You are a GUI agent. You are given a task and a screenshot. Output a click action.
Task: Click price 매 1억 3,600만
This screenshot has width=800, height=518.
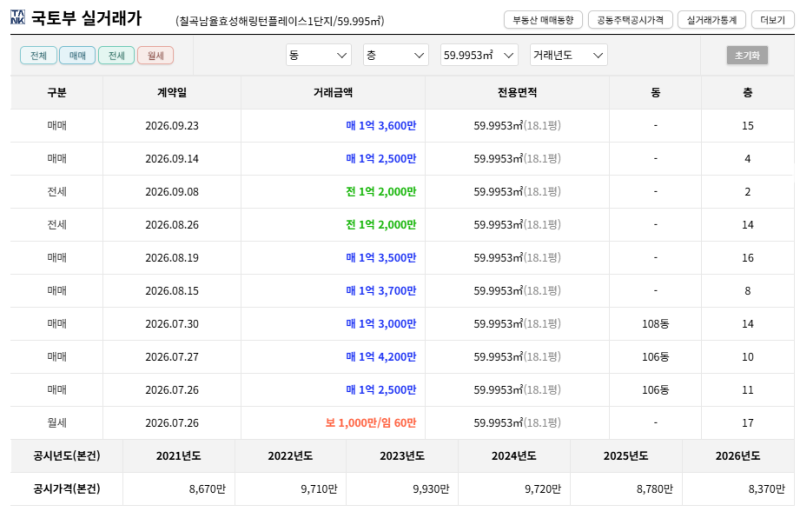(x=381, y=126)
